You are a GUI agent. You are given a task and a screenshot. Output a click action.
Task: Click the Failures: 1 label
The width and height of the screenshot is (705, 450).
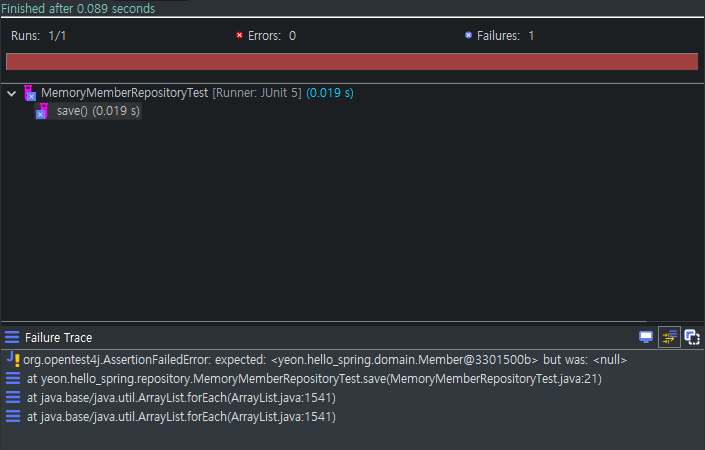point(506,36)
